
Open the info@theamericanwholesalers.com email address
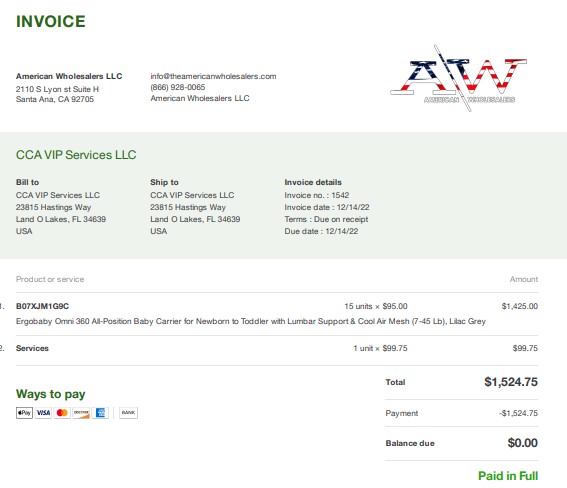213,76
